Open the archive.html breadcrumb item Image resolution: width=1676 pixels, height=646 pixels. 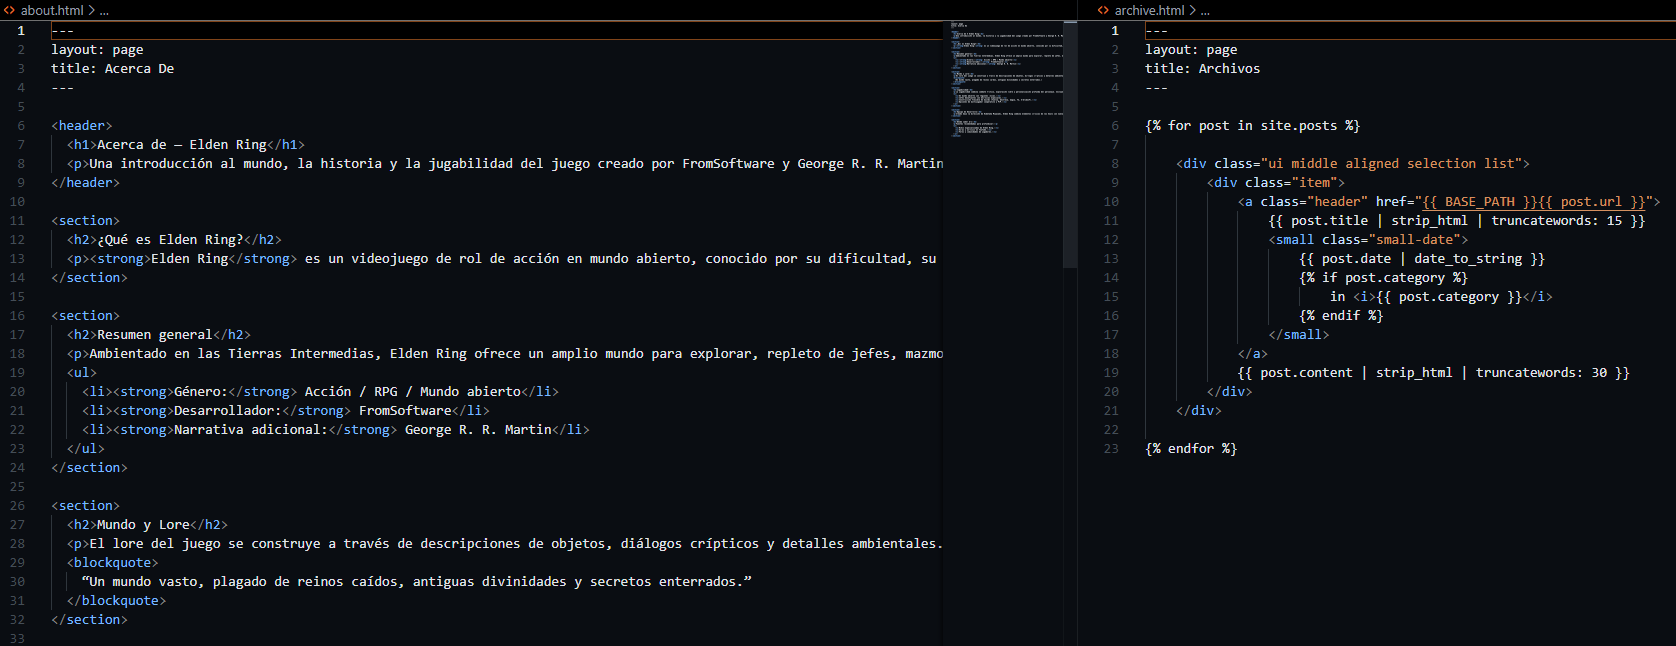click(x=1149, y=10)
